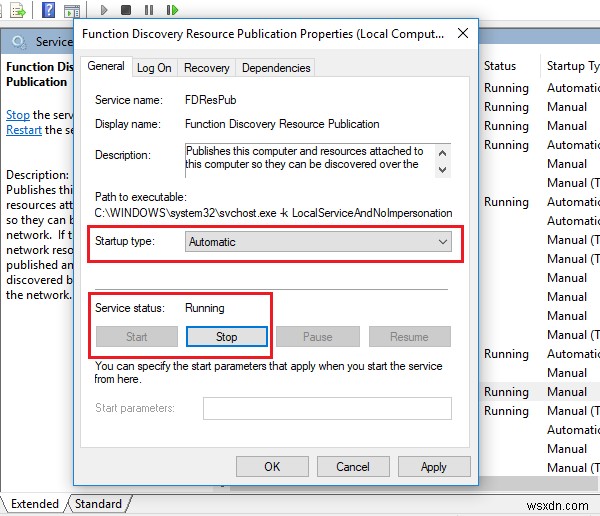Viewport: 600px width, 516px height.
Task: Click the disabled Start button
Action: 137,337
